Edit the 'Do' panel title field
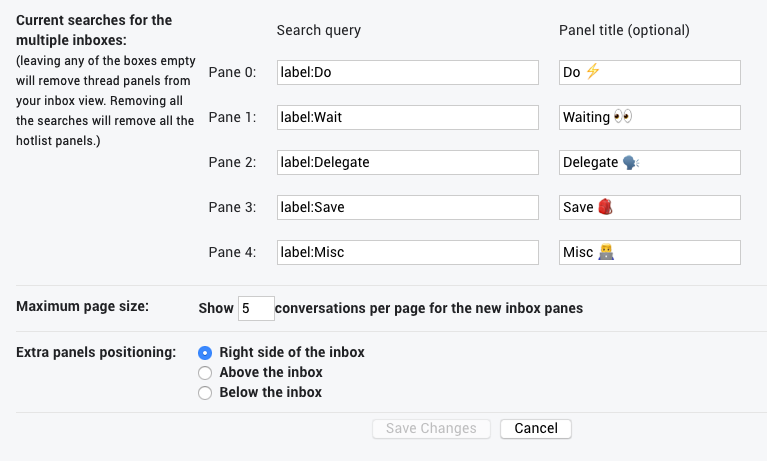Image resolution: width=767 pixels, height=461 pixels. [x=650, y=73]
